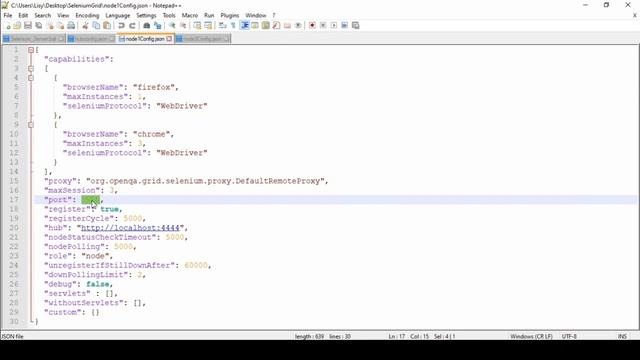Start macro recording with red record icon
Screen dimensions: 640x360
(312, 25)
